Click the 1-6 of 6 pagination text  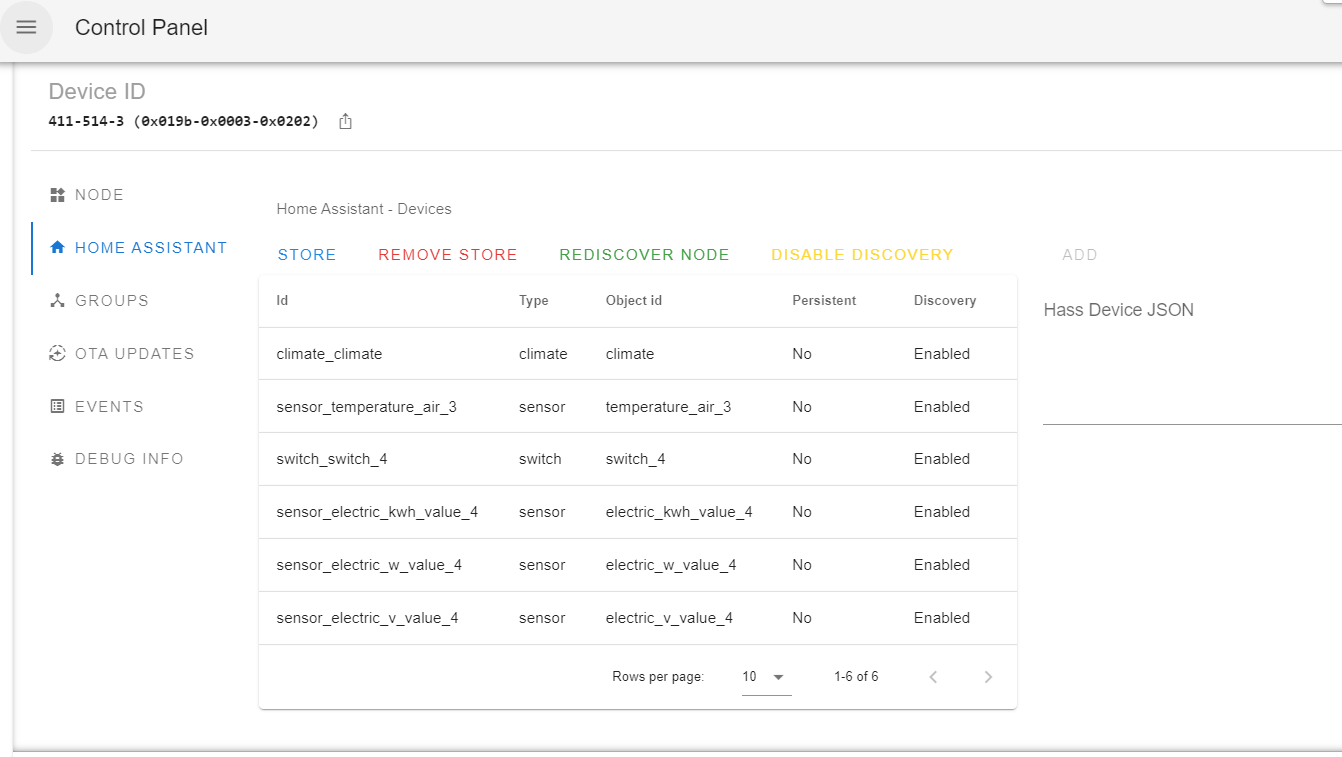pos(856,677)
